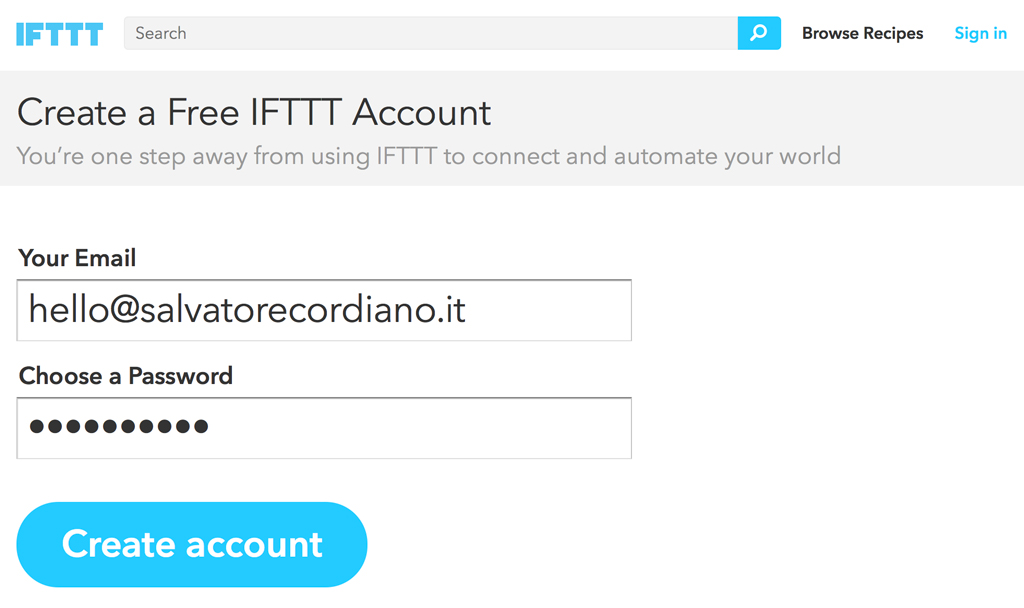Screen dimensions: 1024x608
Task: Click into the Your Email field
Action: click(324, 310)
